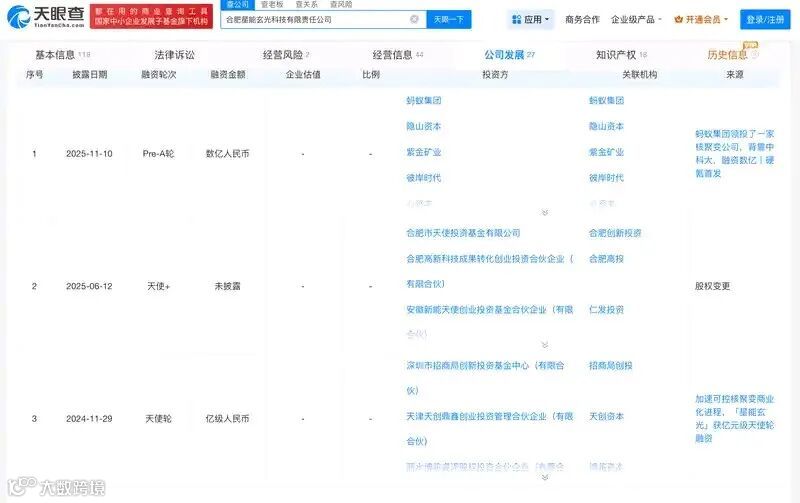This screenshot has height=503, width=800.
Task: Click the 融资轮次 column header
Action: click(159, 74)
